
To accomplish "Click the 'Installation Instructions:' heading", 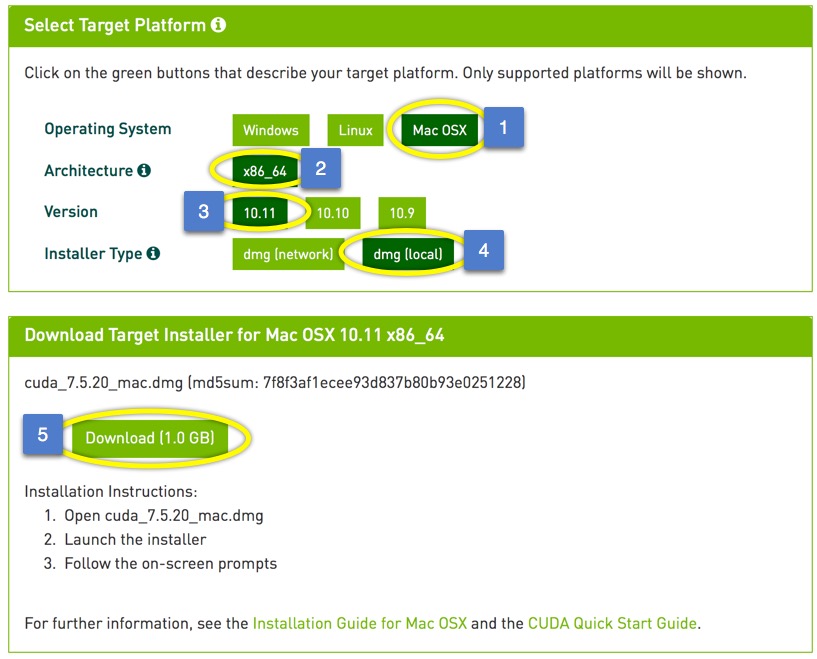I will point(111,491).
